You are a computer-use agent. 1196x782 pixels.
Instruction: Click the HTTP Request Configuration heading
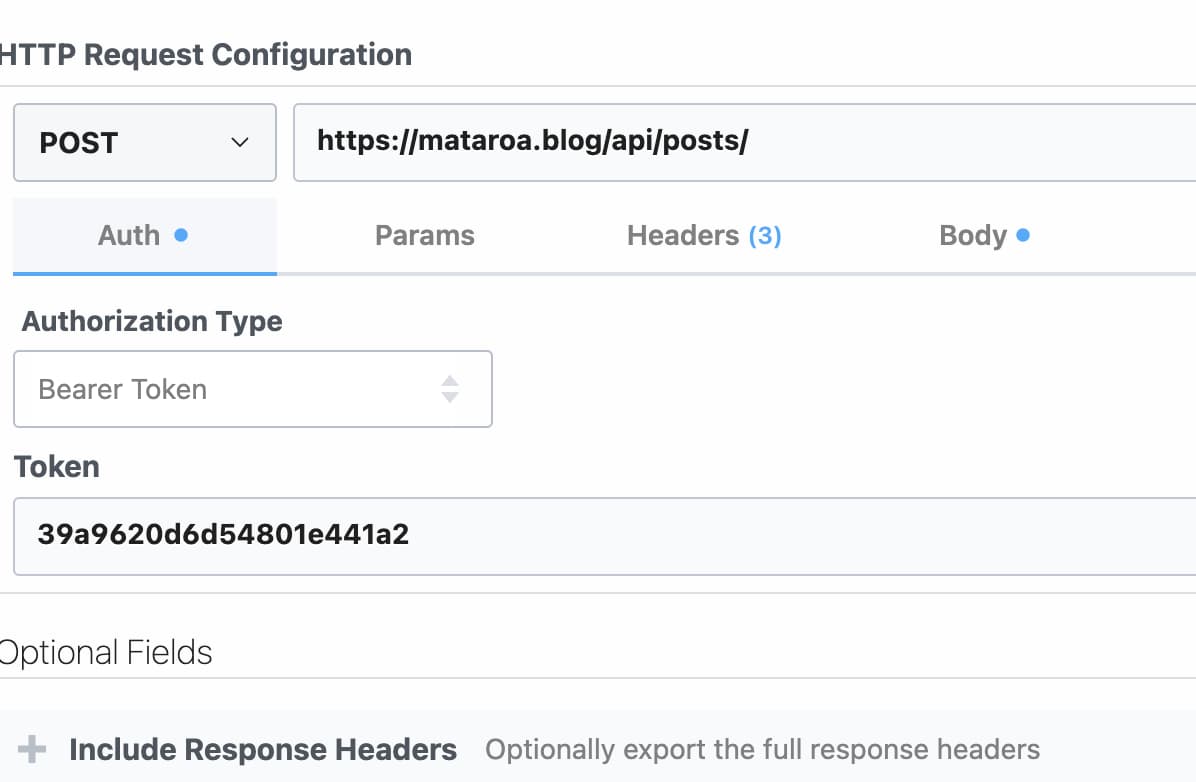206,55
